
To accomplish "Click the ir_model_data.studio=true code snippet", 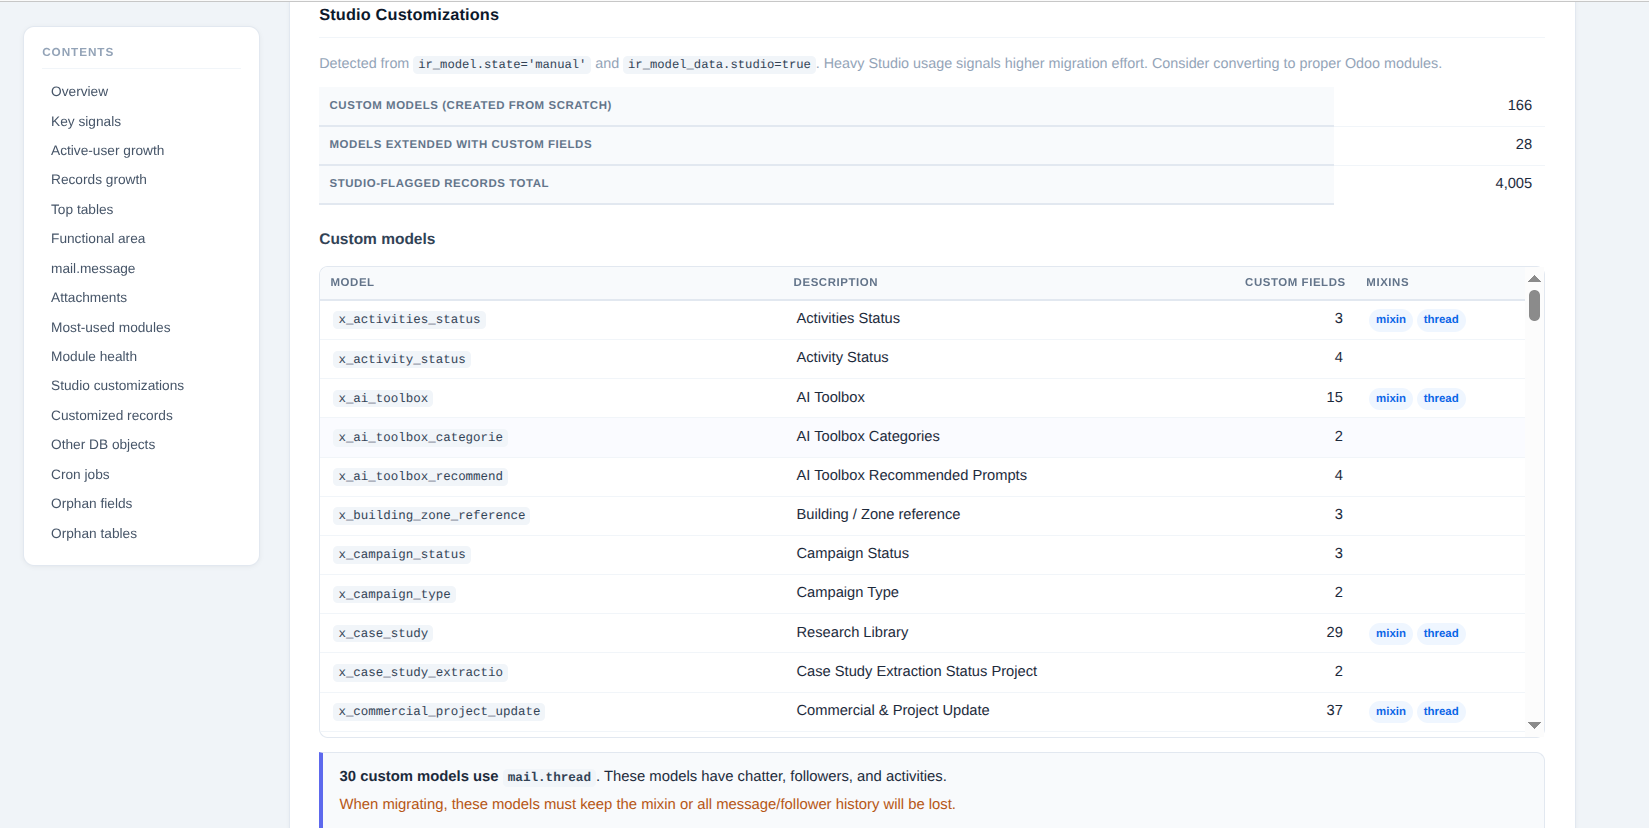I will click(x=719, y=64).
